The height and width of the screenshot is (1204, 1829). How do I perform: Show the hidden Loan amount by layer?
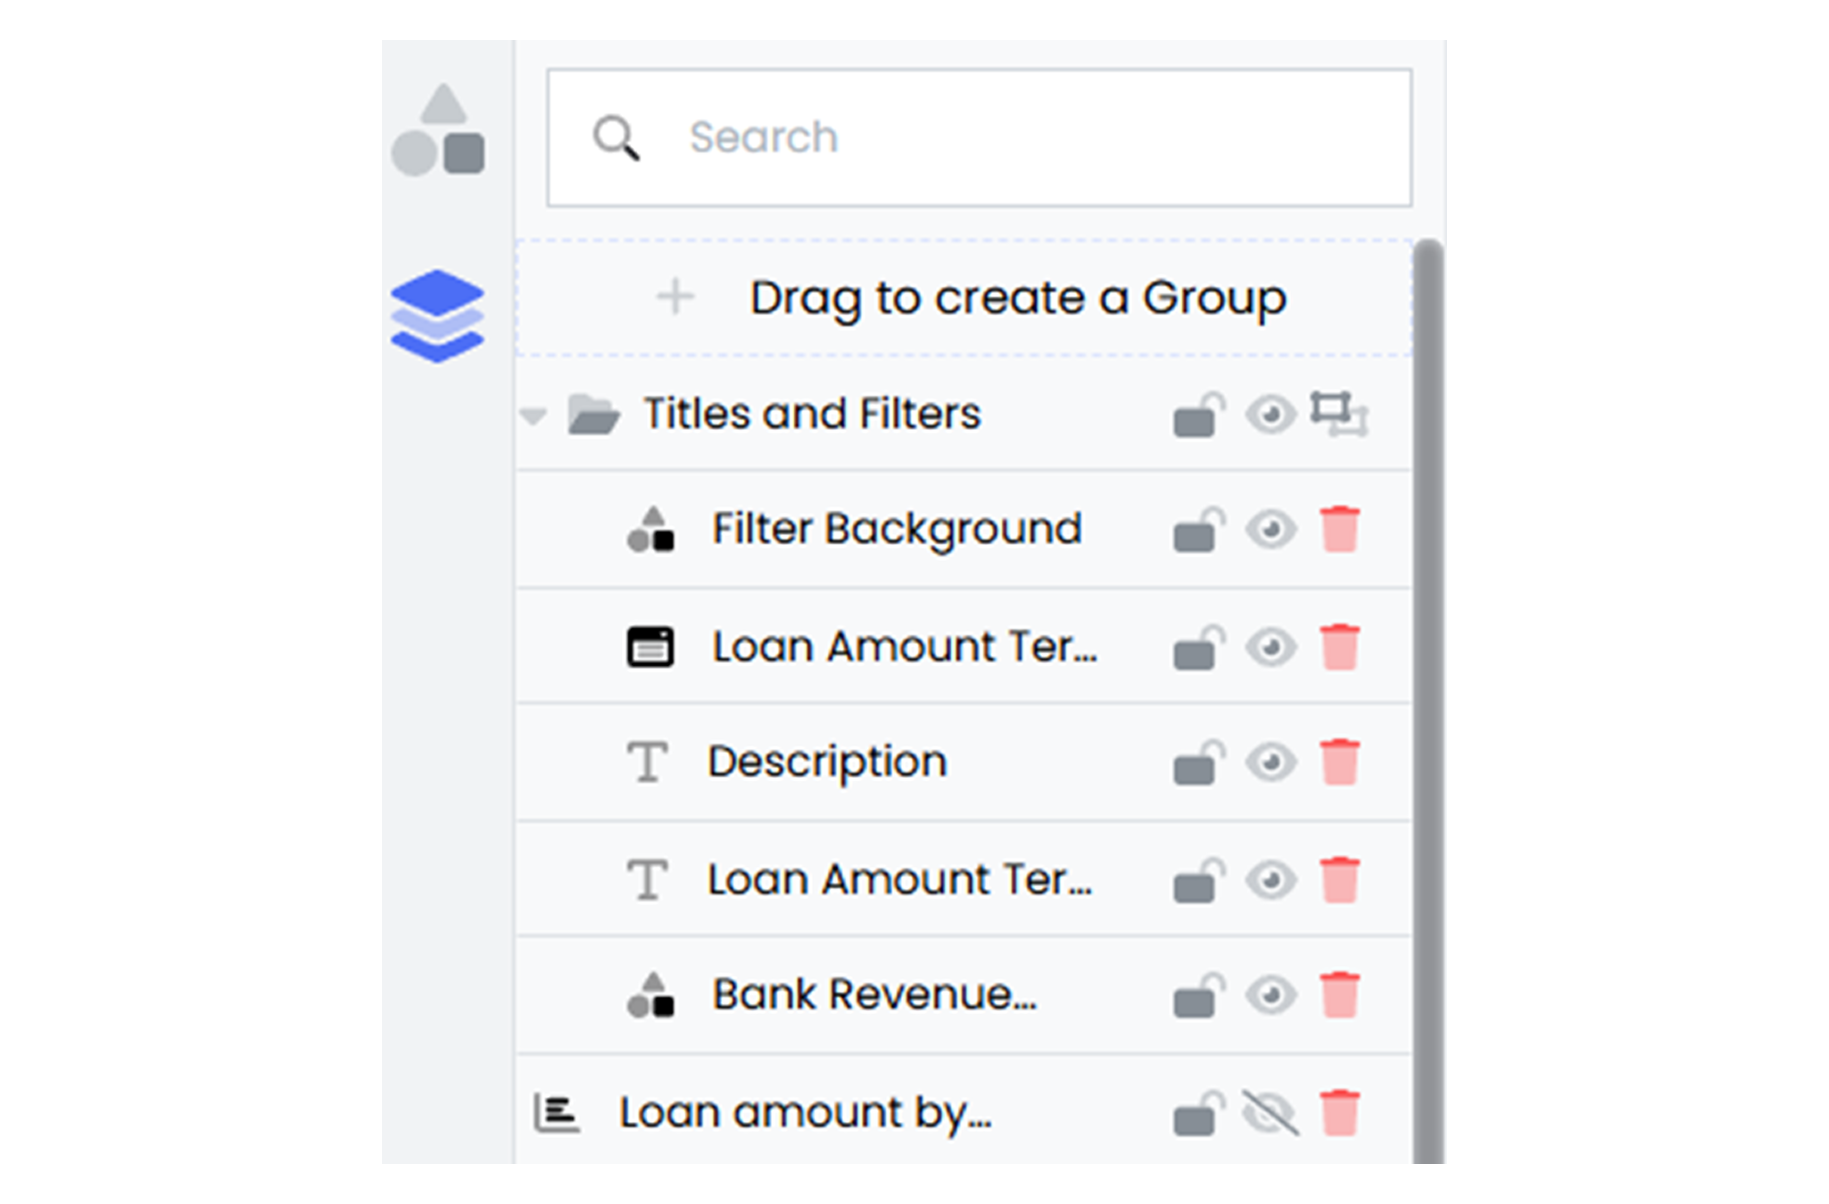pyautogui.click(x=1271, y=1110)
